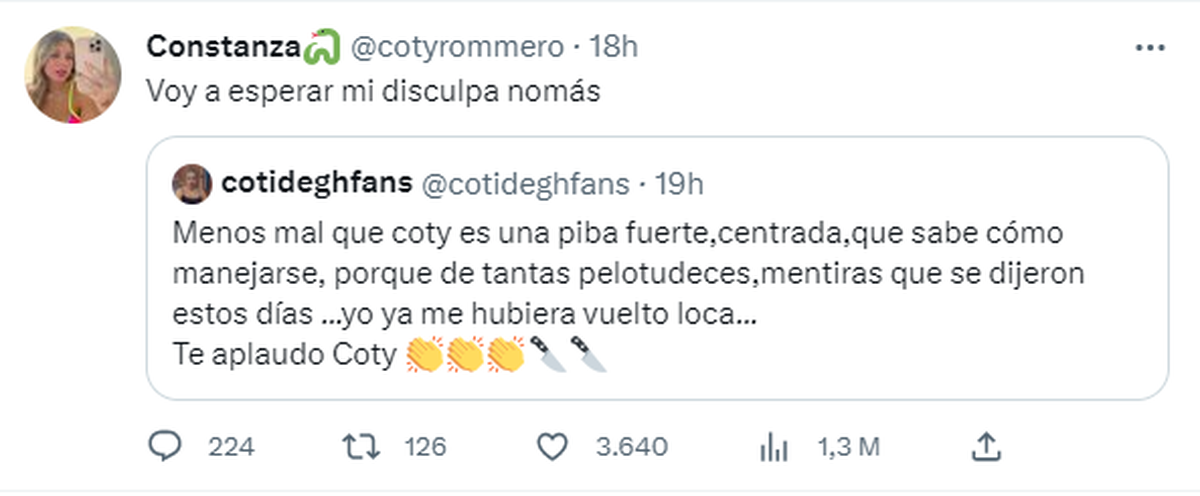
Task: Click the tweet text "Voy a esperar mi disculpa nomás"
Action: [372, 92]
